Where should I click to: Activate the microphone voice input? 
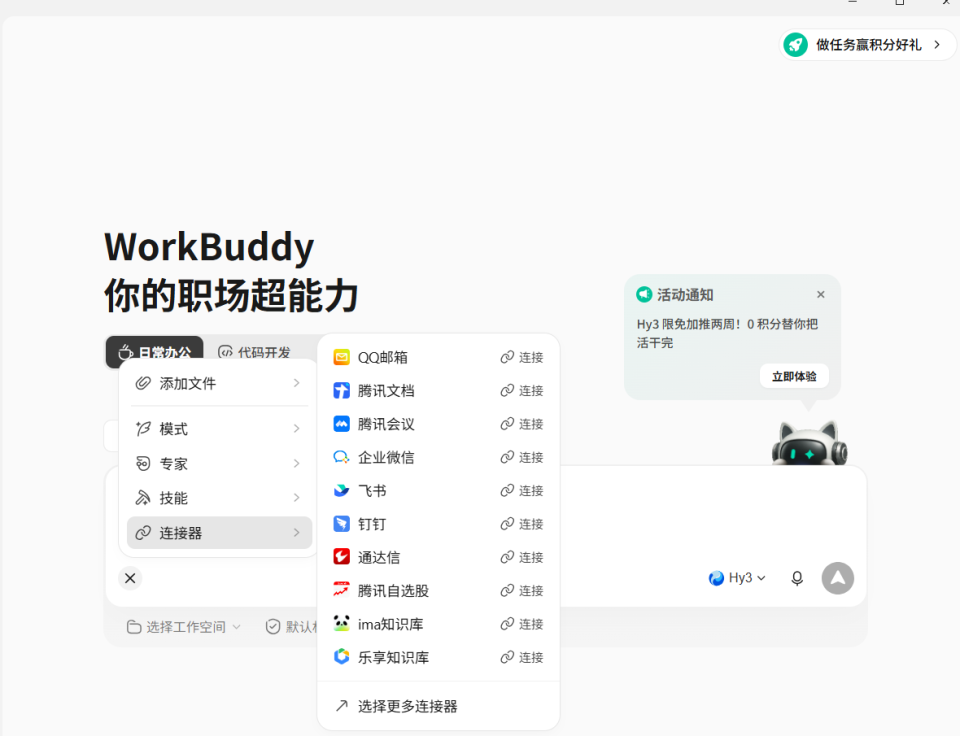click(797, 578)
